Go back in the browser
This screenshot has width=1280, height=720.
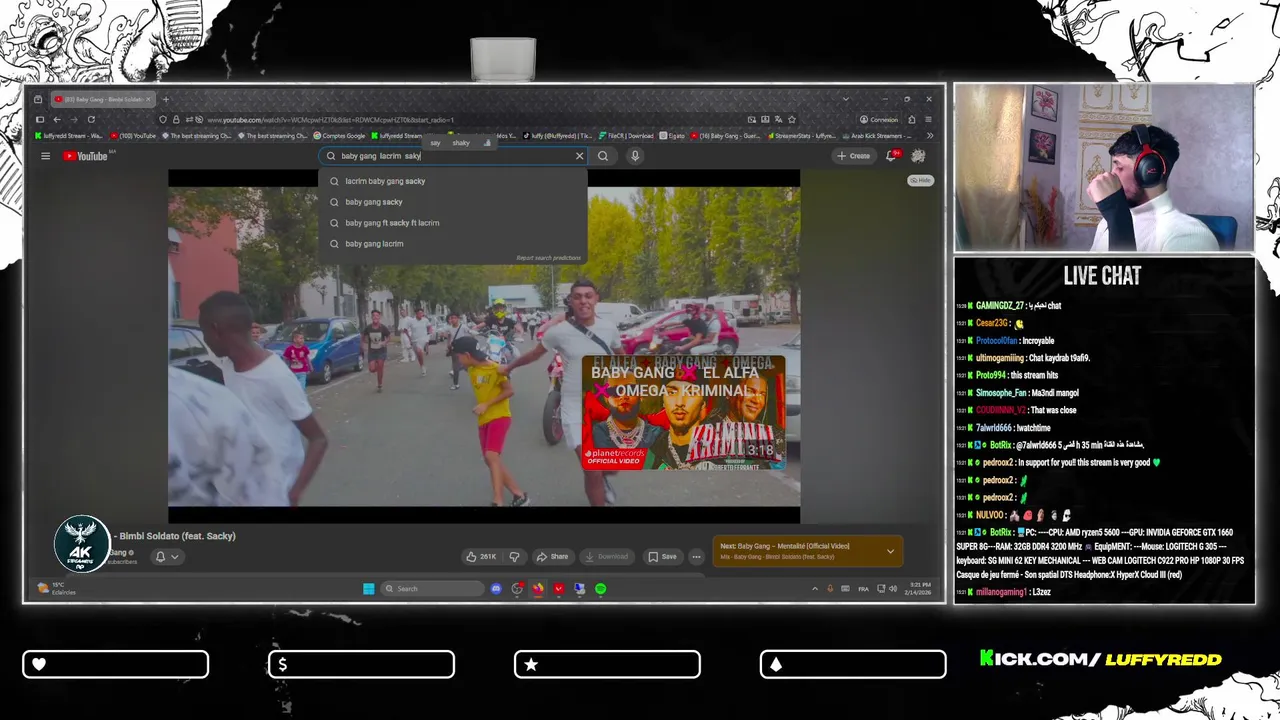pyautogui.click(x=57, y=120)
